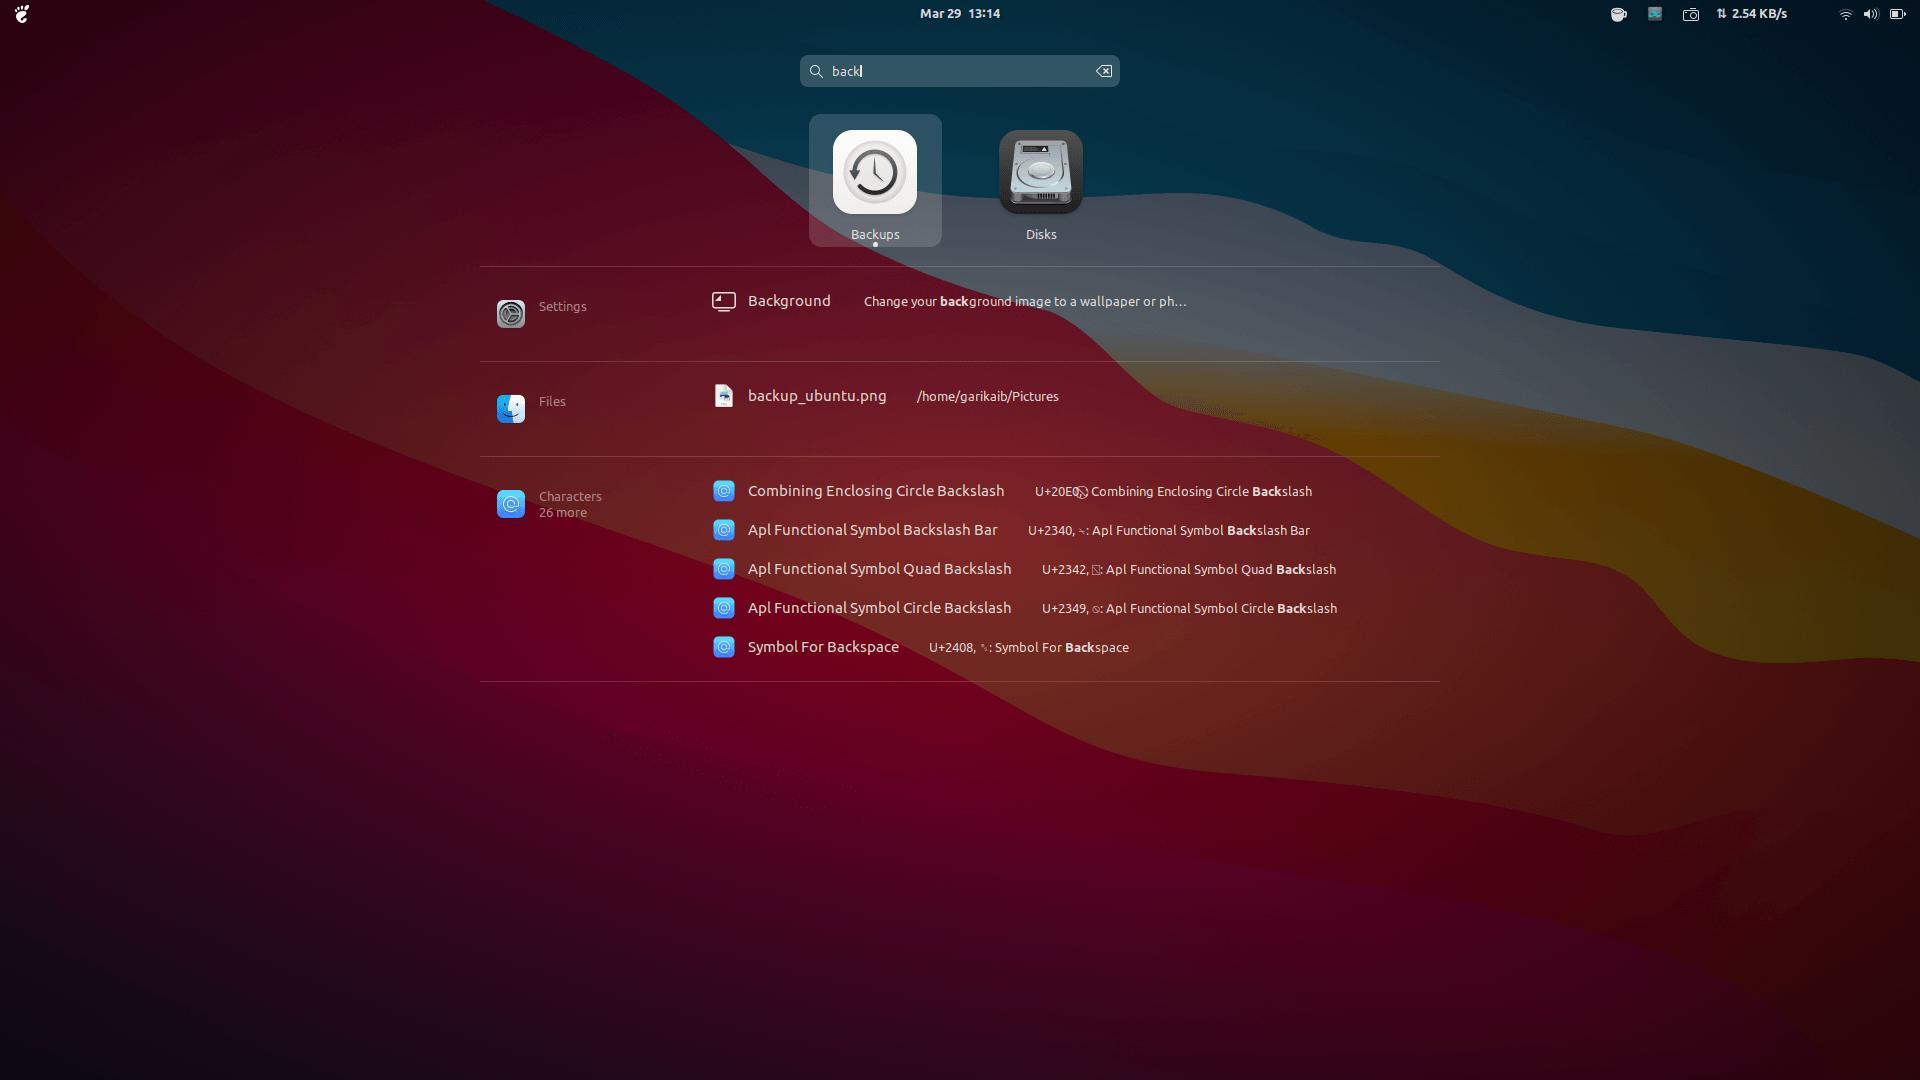The width and height of the screenshot is (1920, 1080).
Task: Copy Combining Enclosing Circle Backslash character
Action: [876, 491]
